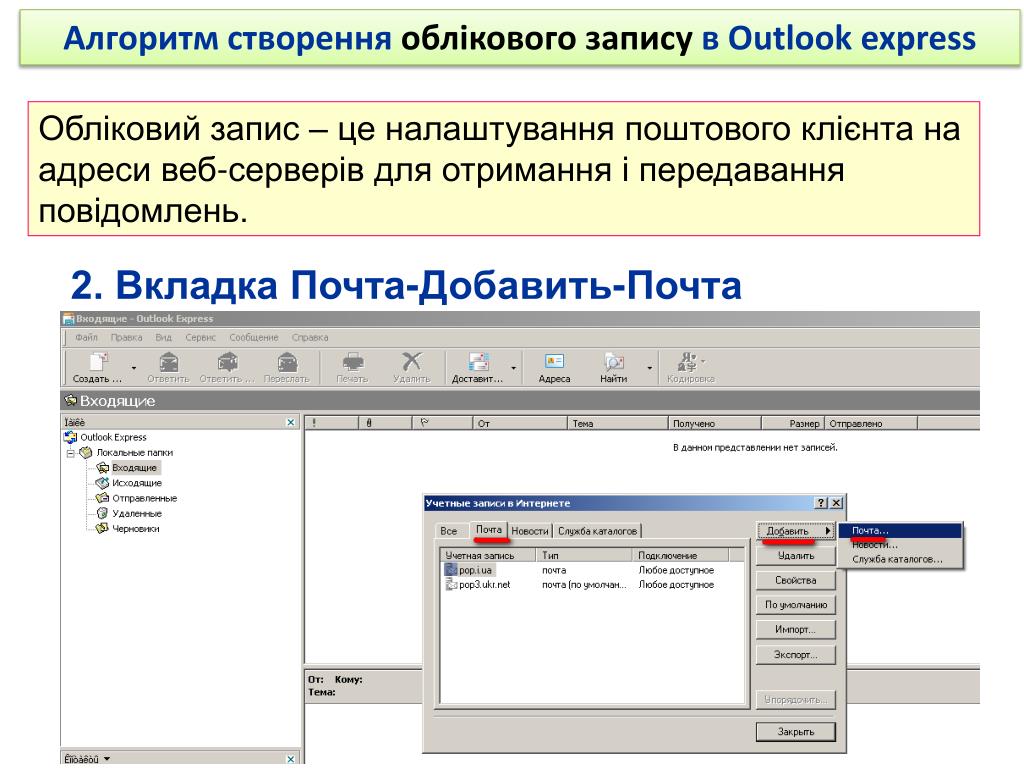Select the Отправленные folder
This screenshot has width=1024, height=768.
tap(144, 498)
